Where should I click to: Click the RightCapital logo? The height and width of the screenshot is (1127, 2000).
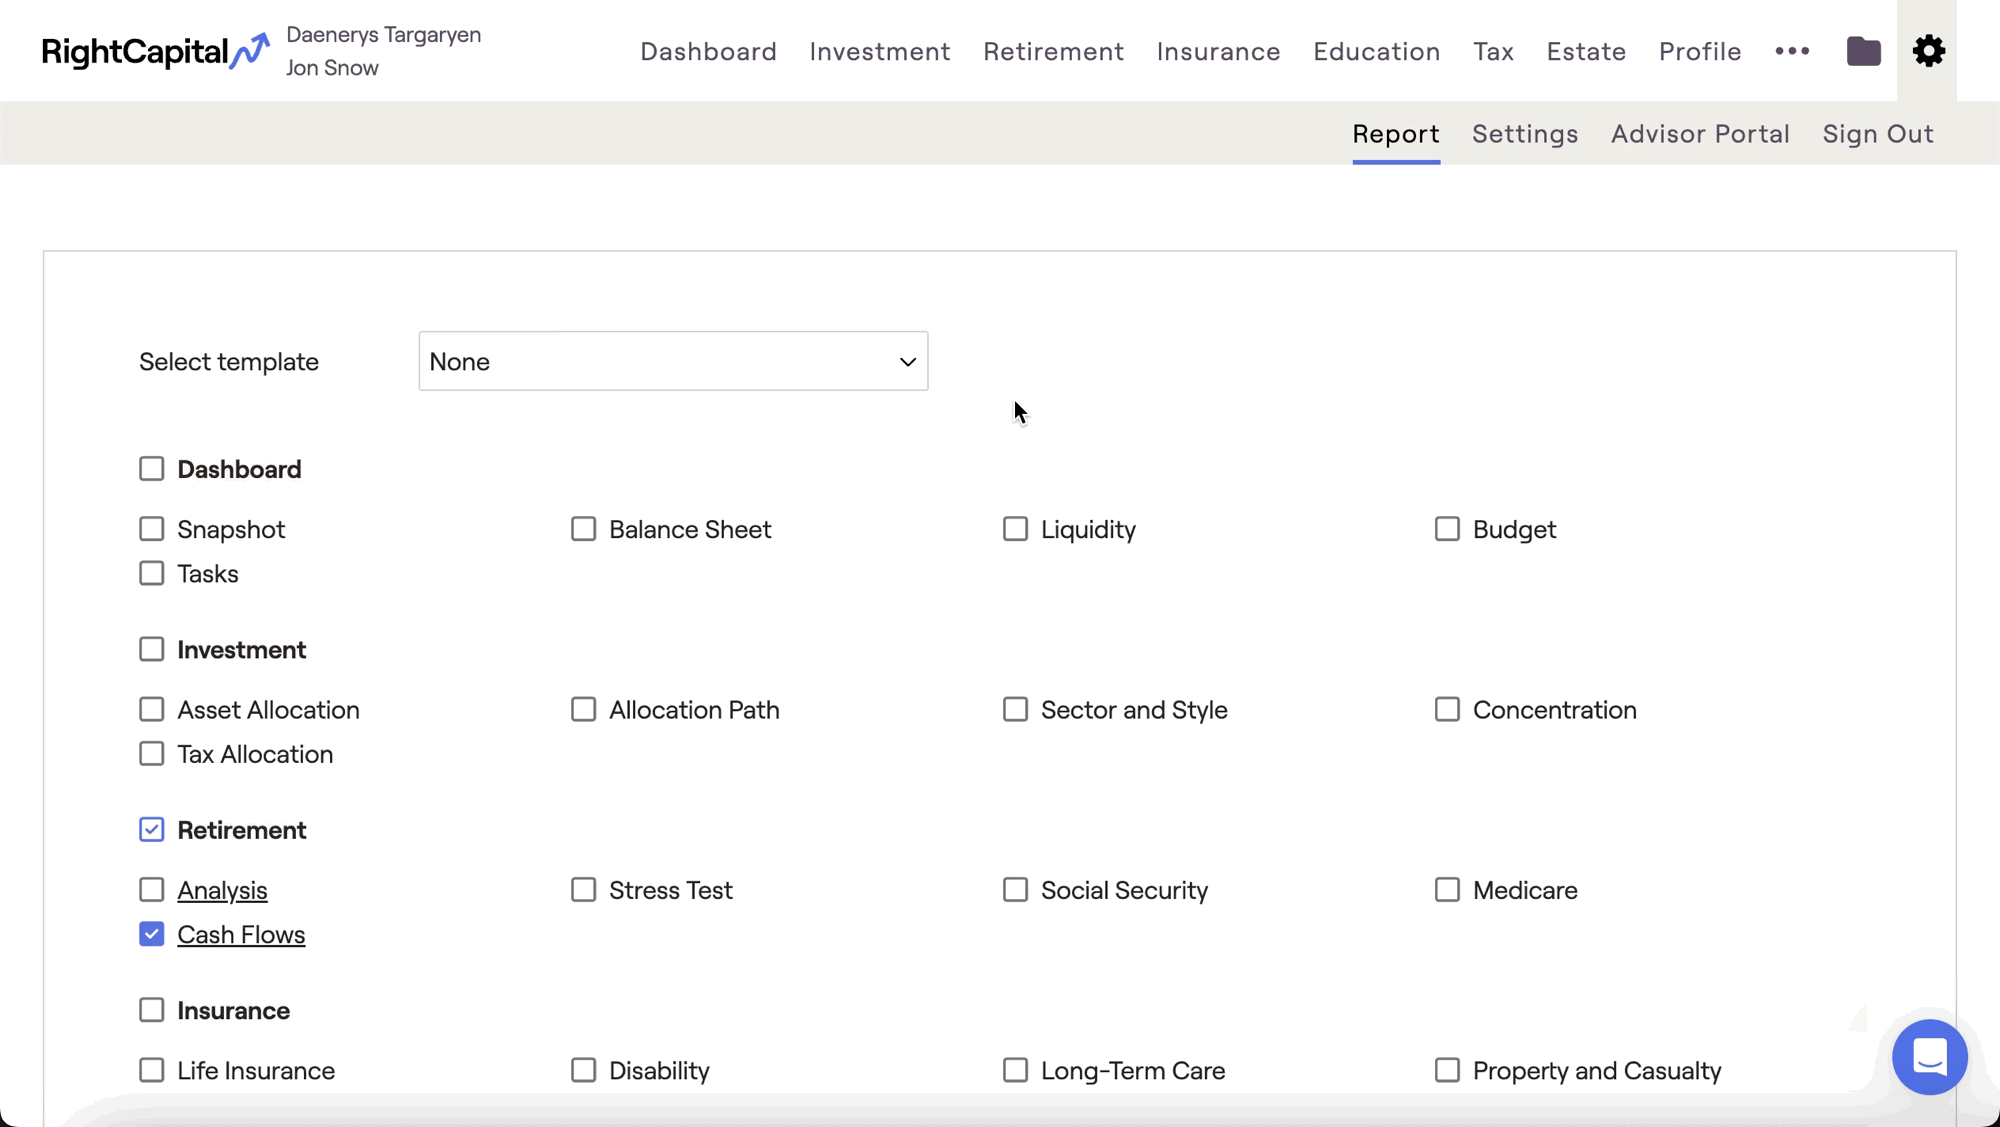tap(155, 51)
